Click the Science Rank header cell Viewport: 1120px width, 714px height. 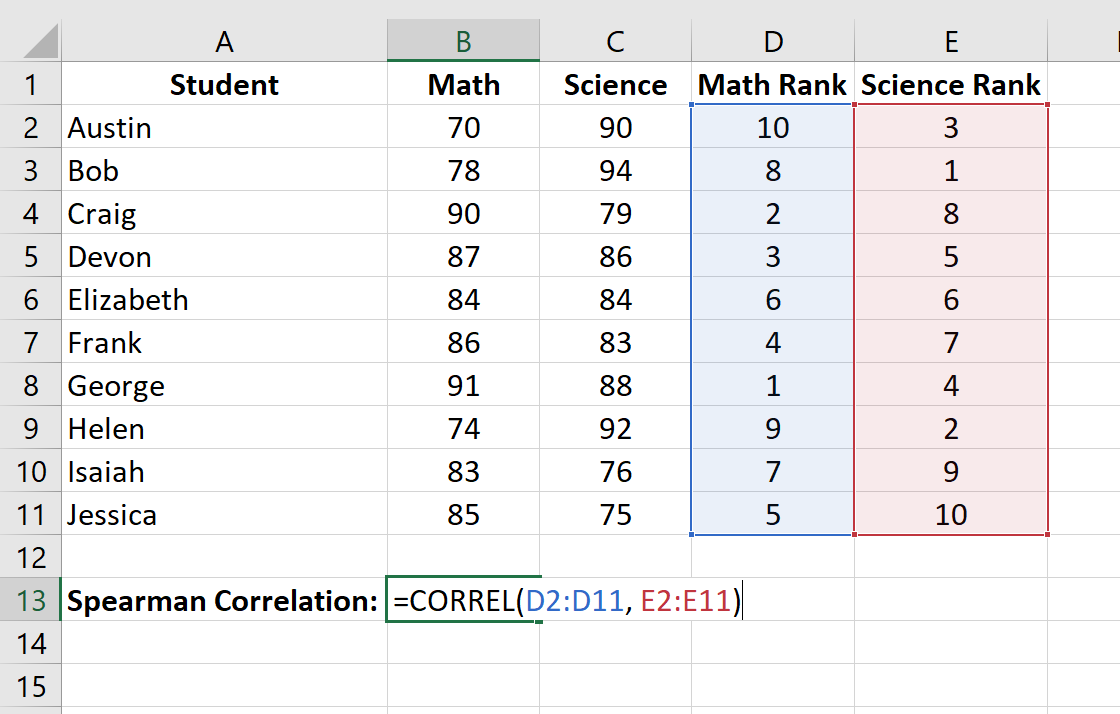point(951,84)
